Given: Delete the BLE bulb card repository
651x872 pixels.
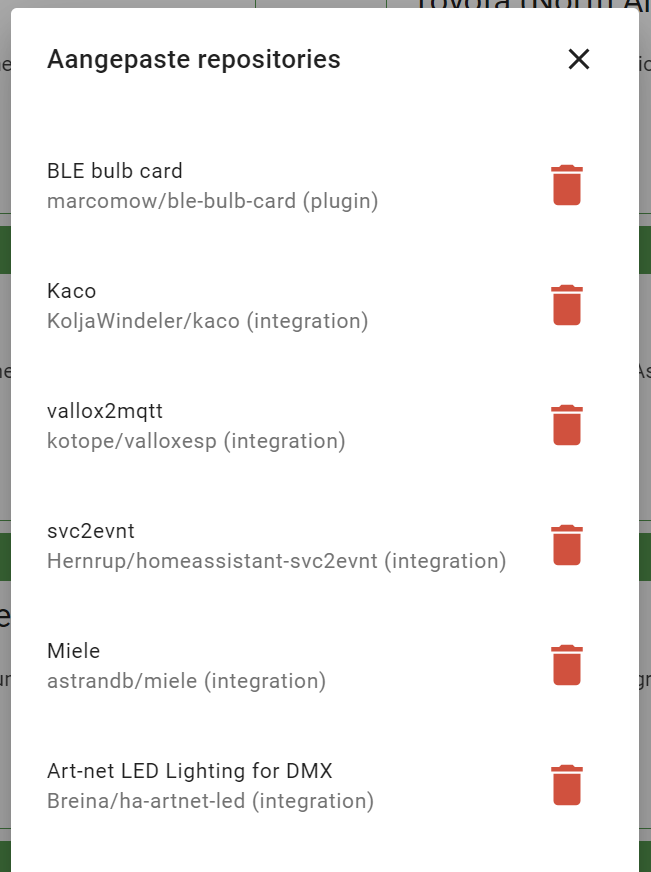Looking at the screenshot, I should pyautogui.click(x=567, y=184).
